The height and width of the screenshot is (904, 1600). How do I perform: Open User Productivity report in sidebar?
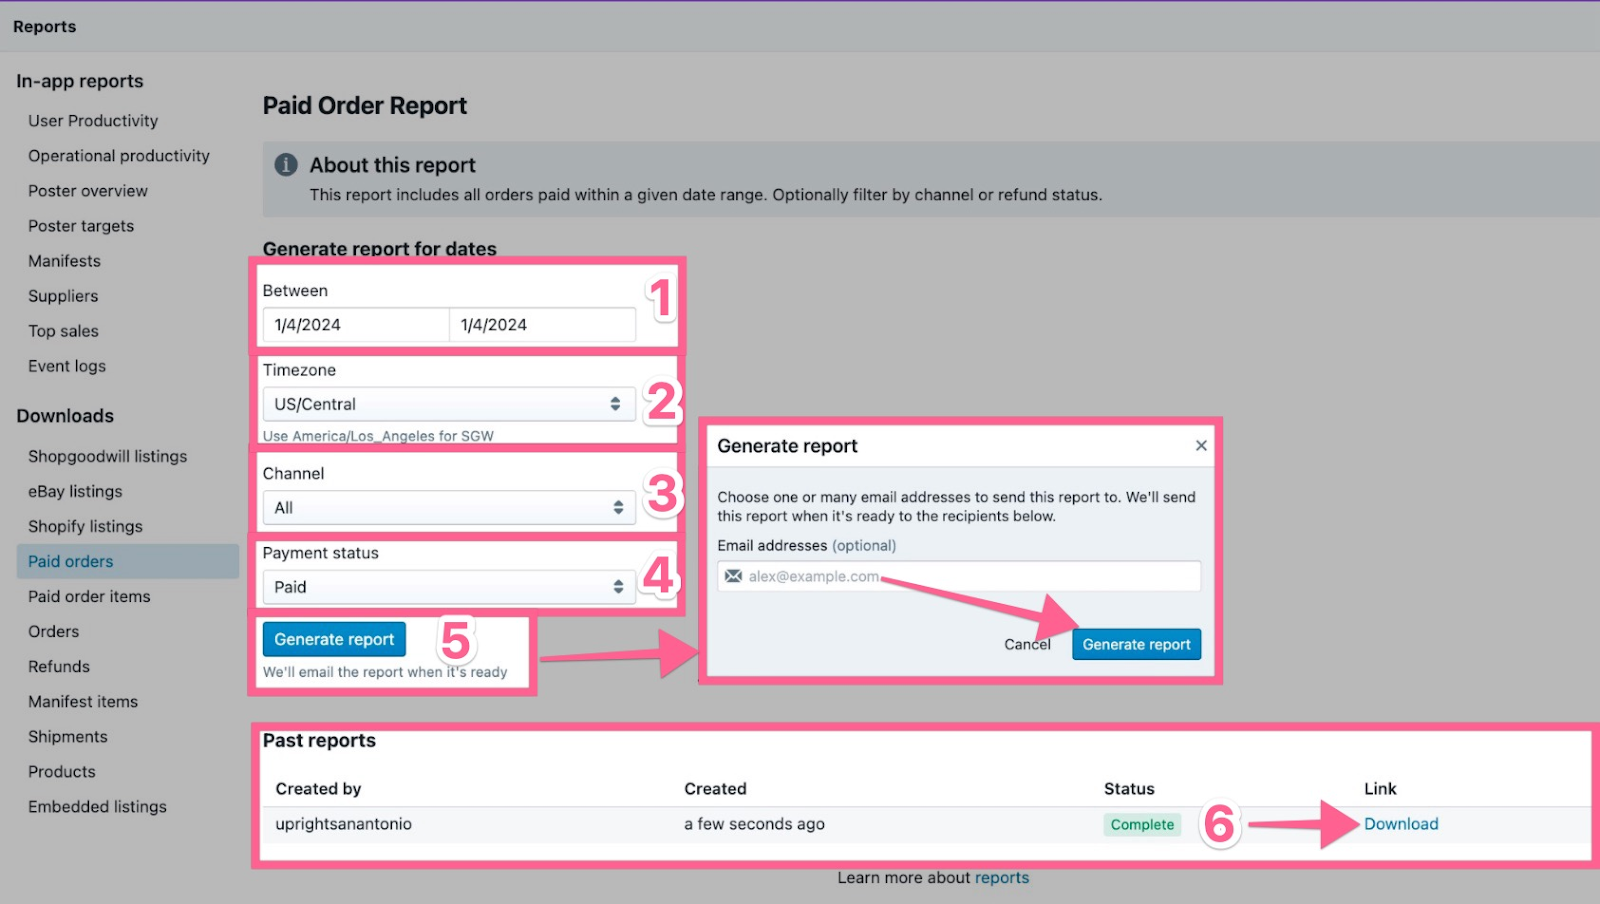[x=93, y=121]
